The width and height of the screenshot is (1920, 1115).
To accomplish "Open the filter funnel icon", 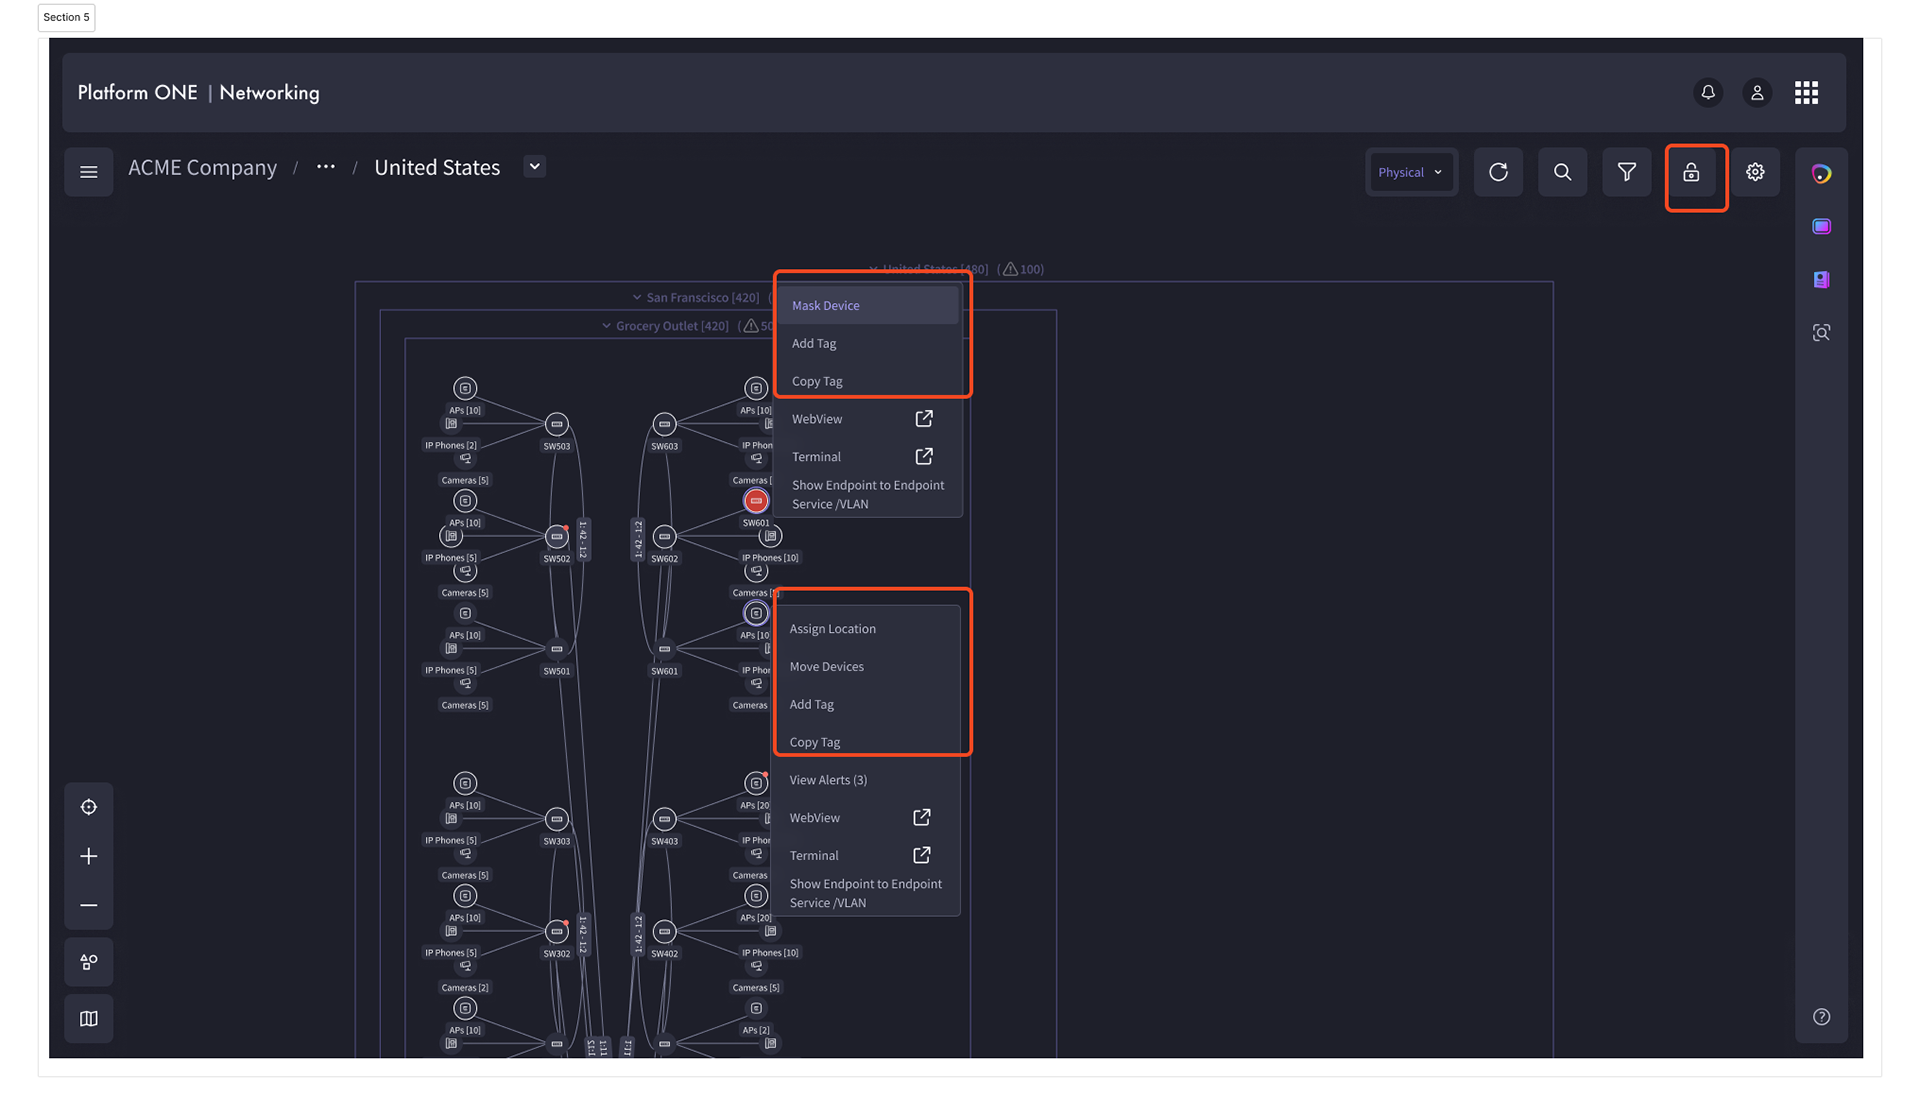I will coord(1627,172).
